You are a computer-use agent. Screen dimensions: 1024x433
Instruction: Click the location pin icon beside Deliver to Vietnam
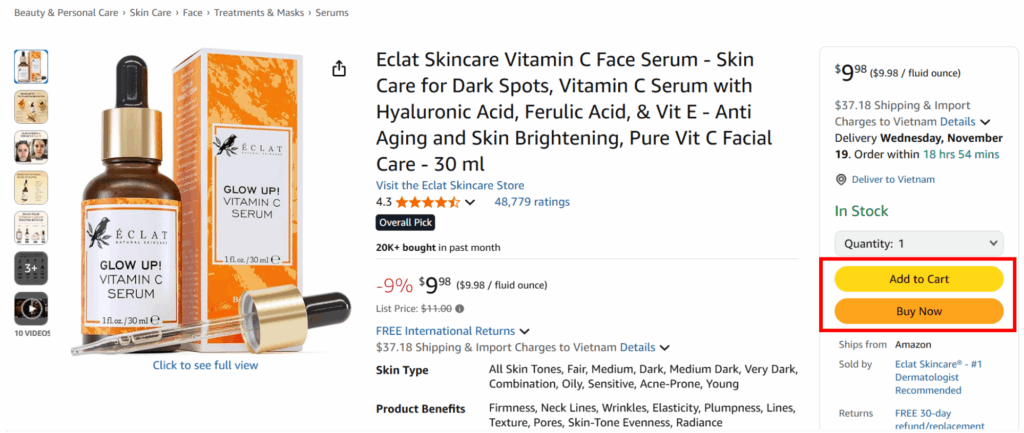(841, 180)
